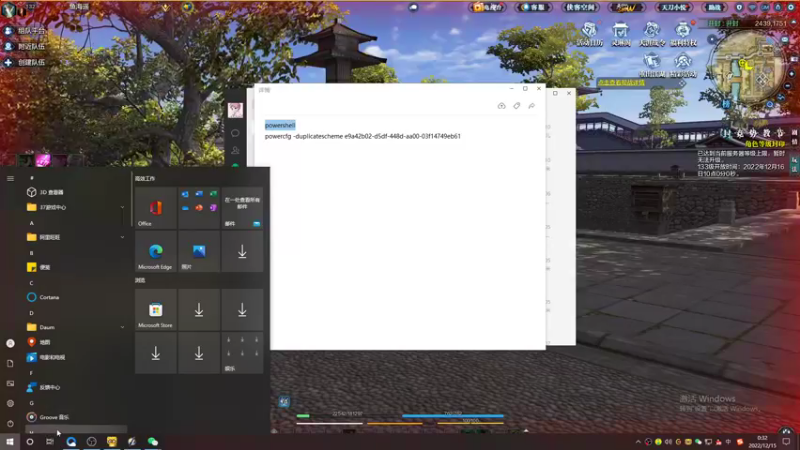Click the tag icon in note window
Image resolution: width=800 pixels, height=450 pixels.
516,106
